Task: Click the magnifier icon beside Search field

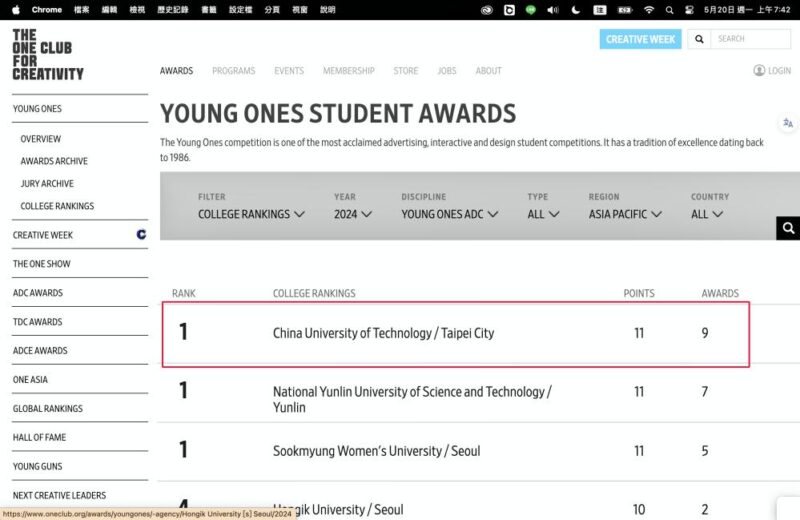Action: pos(699,39)
